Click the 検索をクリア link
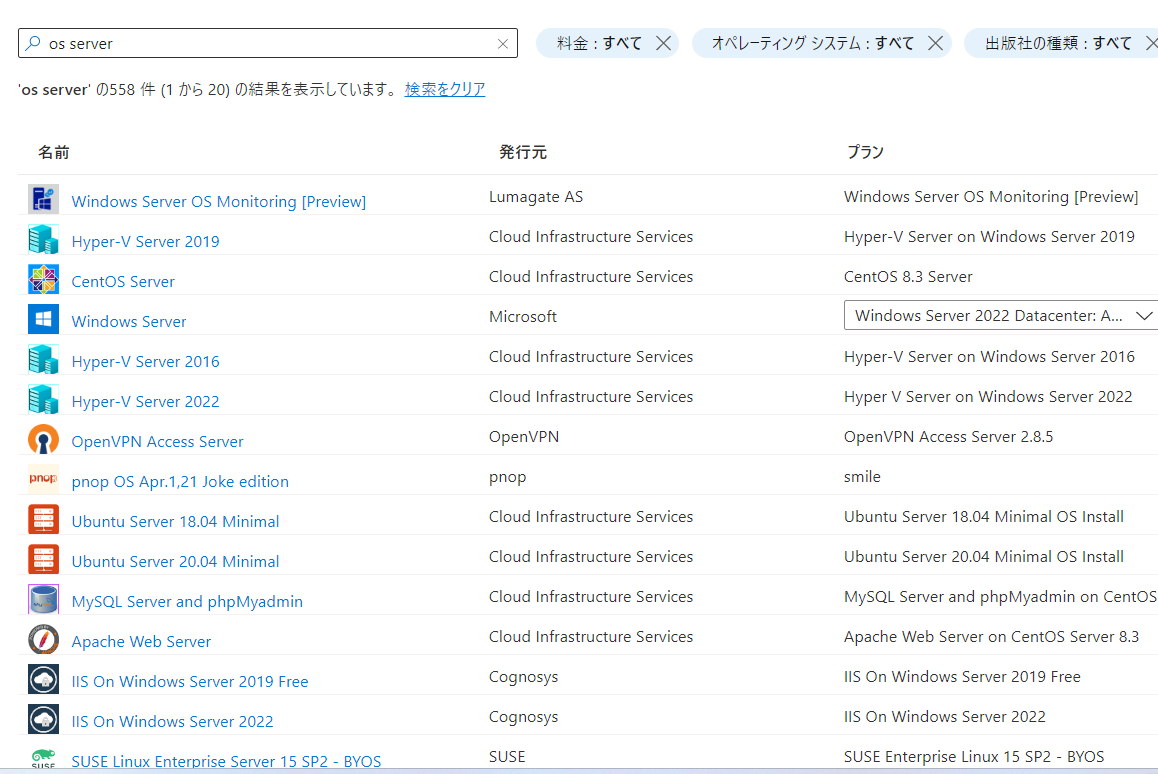1158x774 pixels. click(x=445, y=89)
